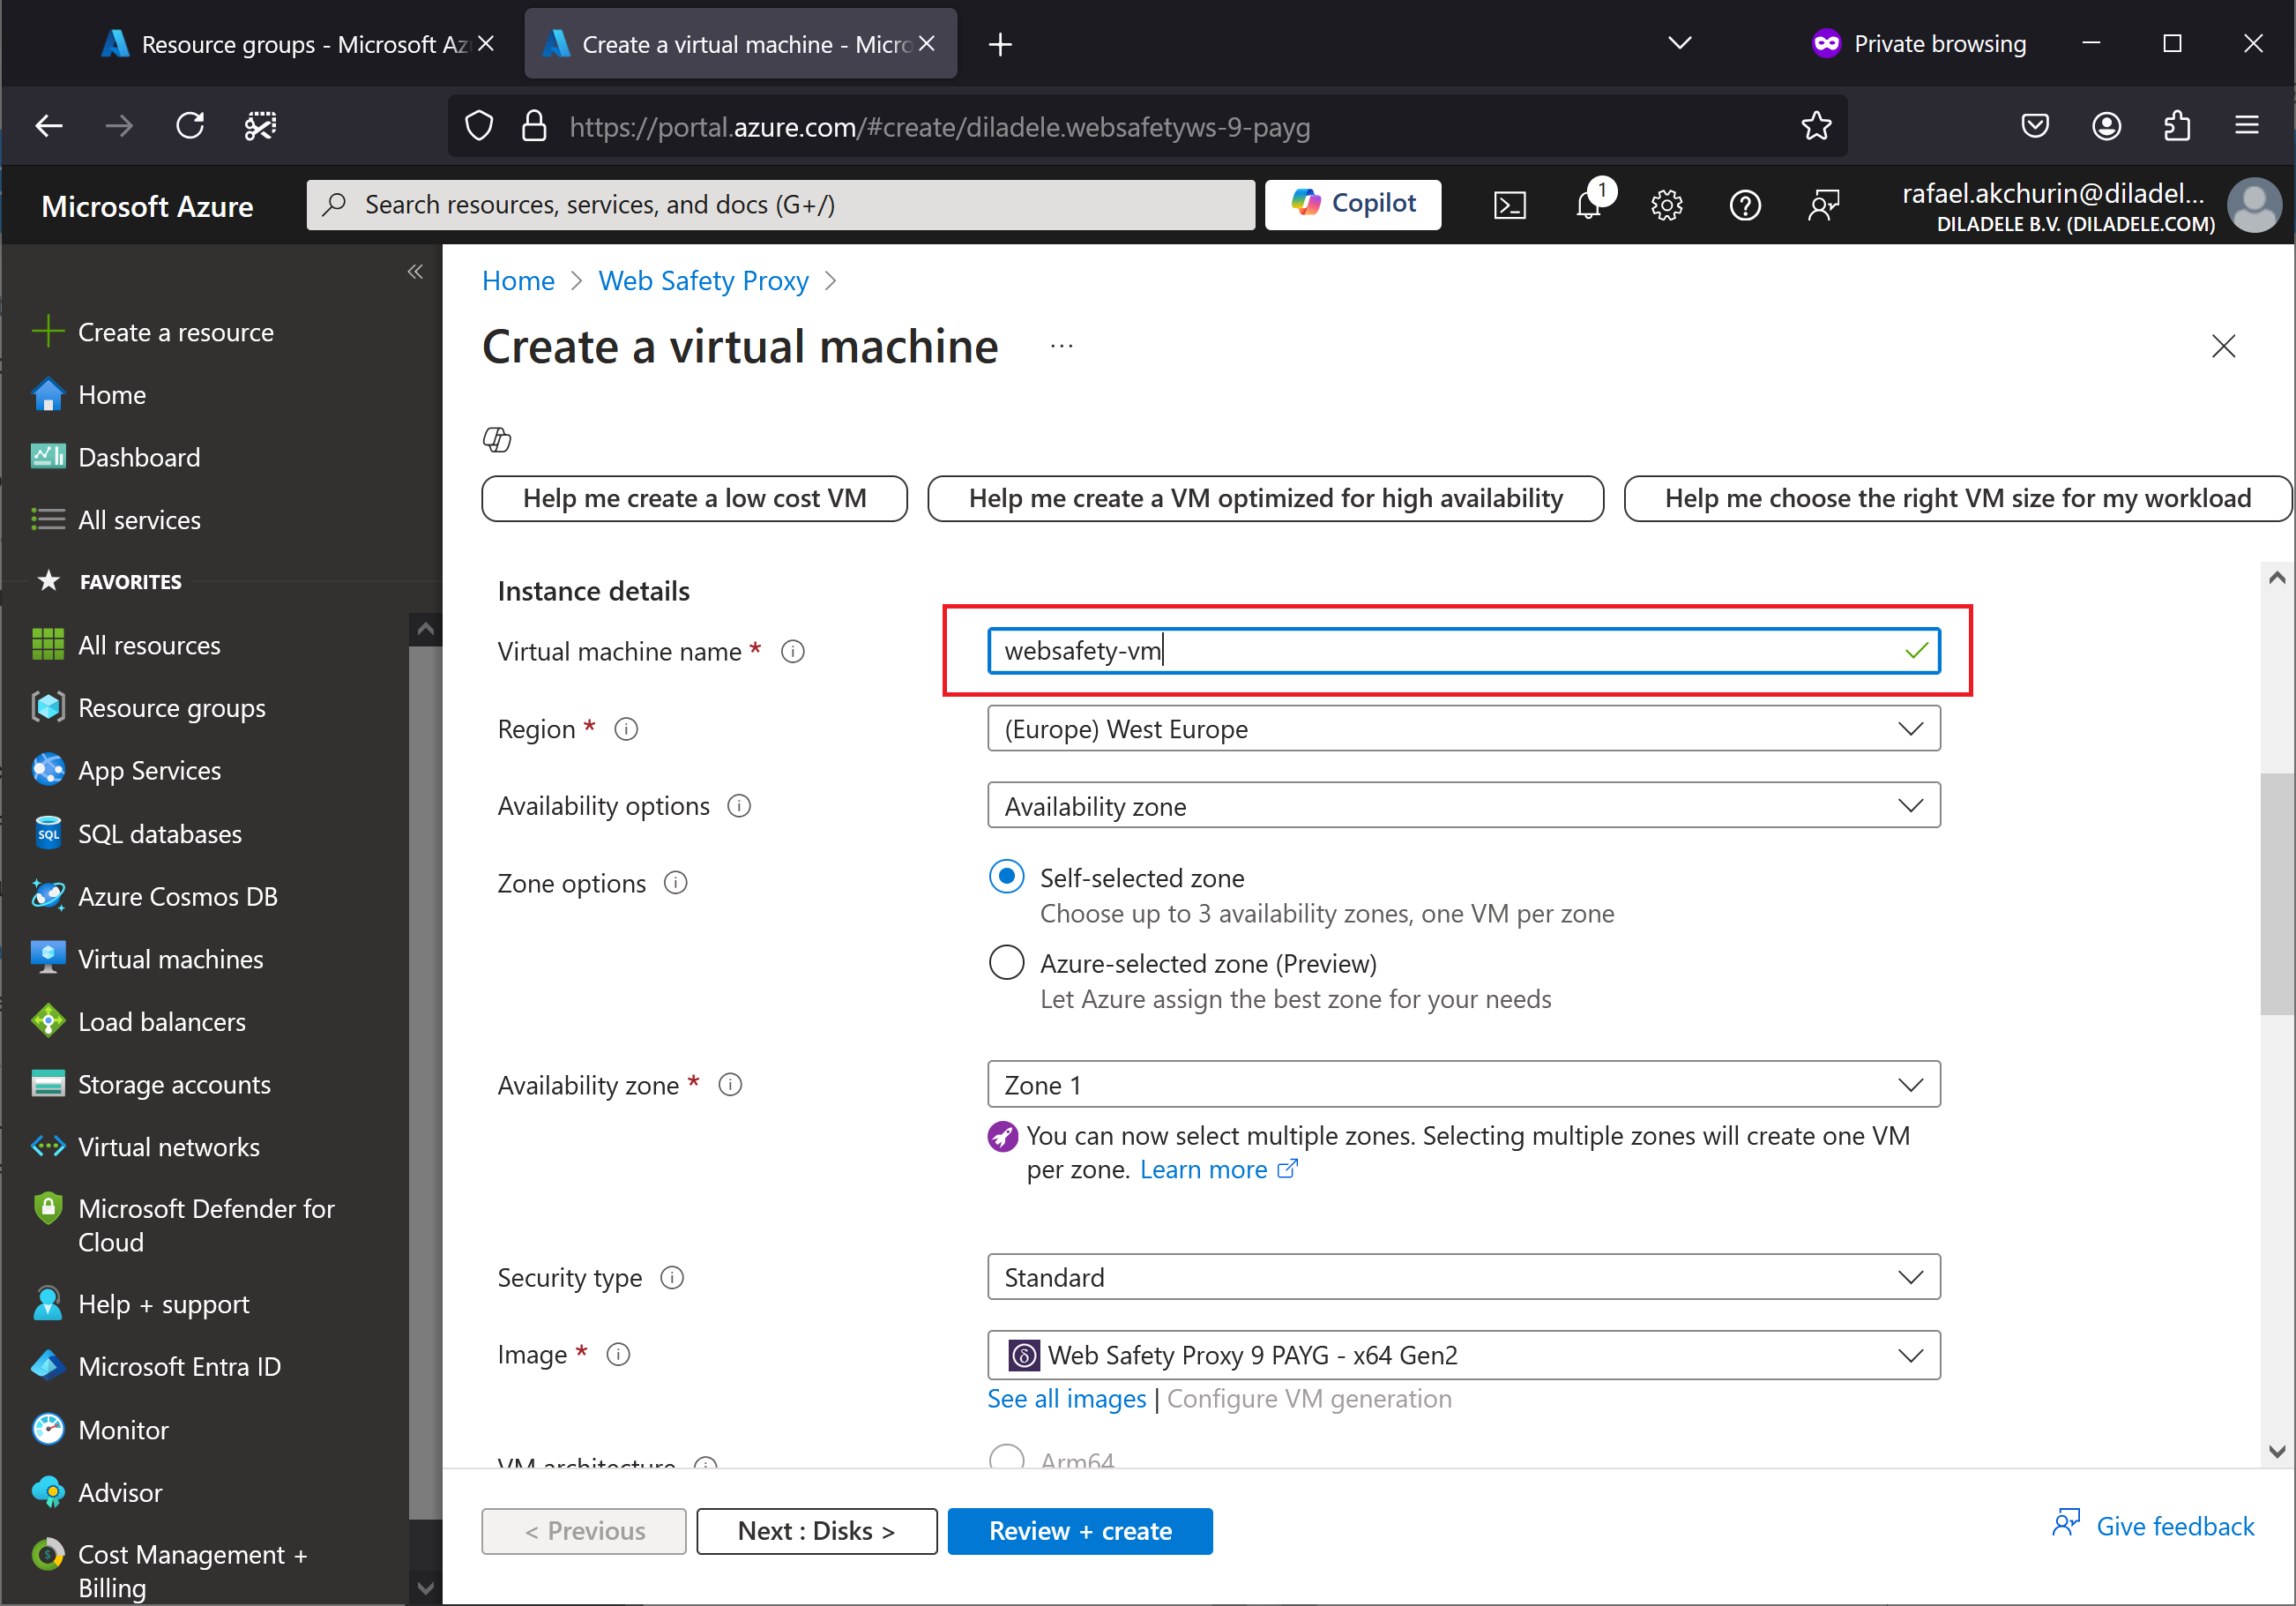Open Microsoft Entra ID in sidebar
Viewport: 2296px width, 1606px height.
(x=179, y=1367)
